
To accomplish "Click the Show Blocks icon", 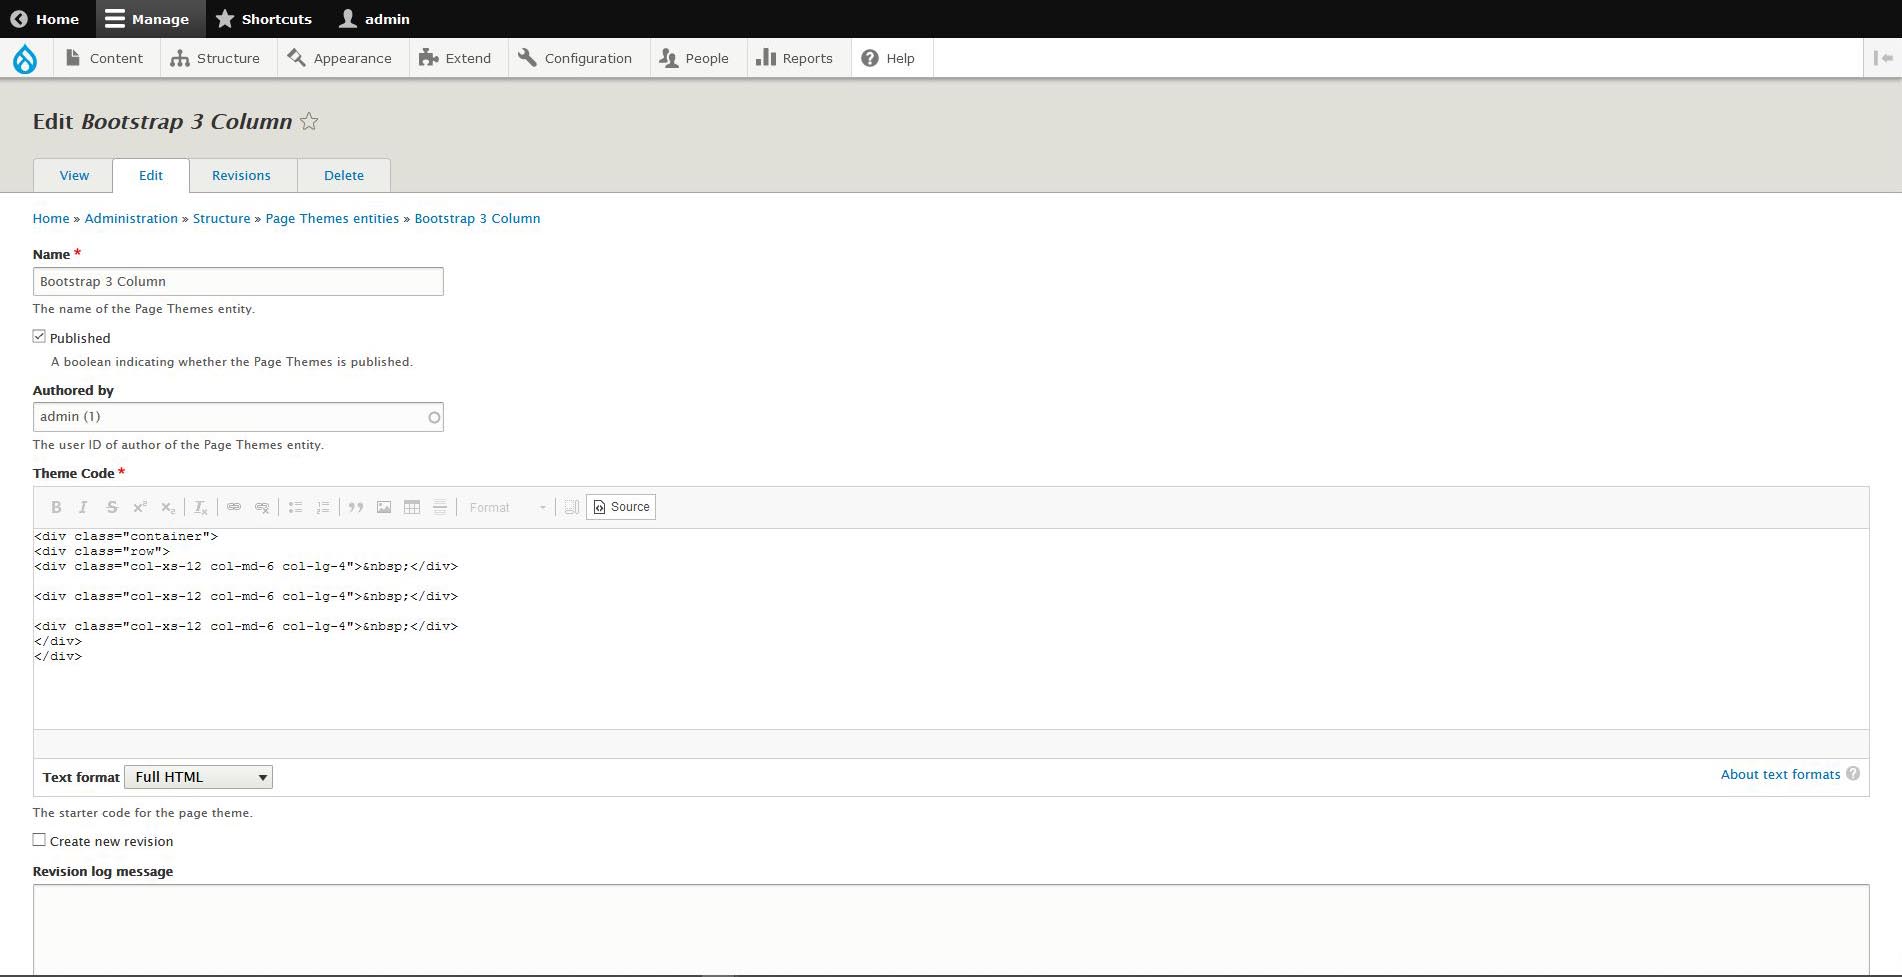I will (x=571, y=508).
